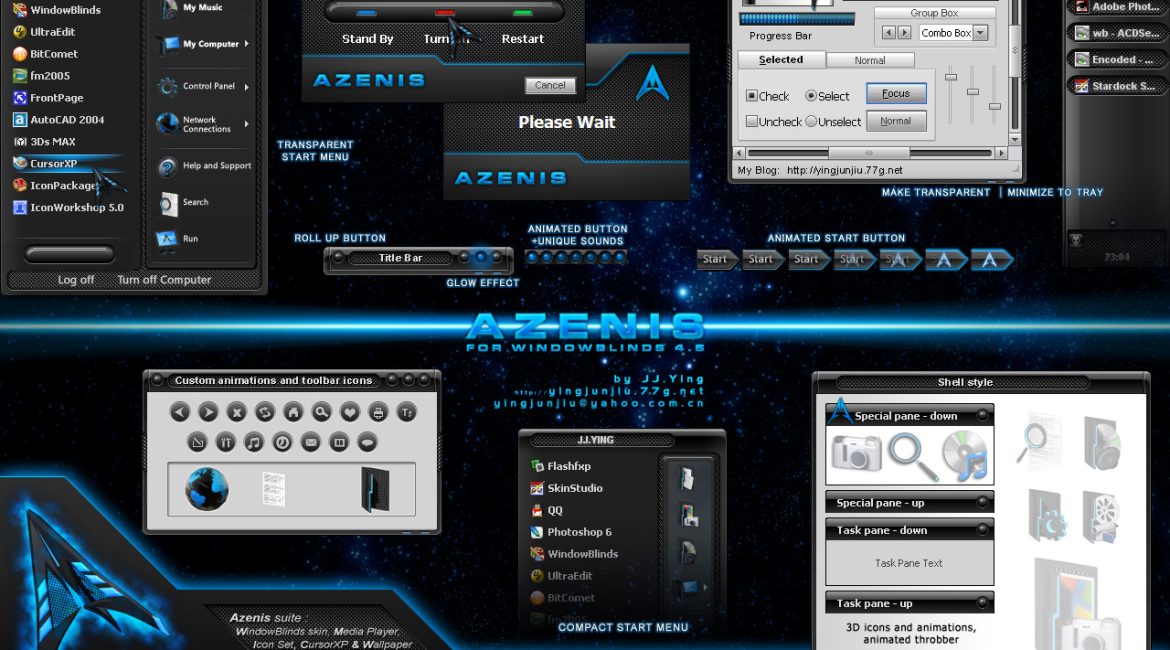This screenshot has height=650, width=1170.
Task: Click the Focus button
Action: [896, 93]
